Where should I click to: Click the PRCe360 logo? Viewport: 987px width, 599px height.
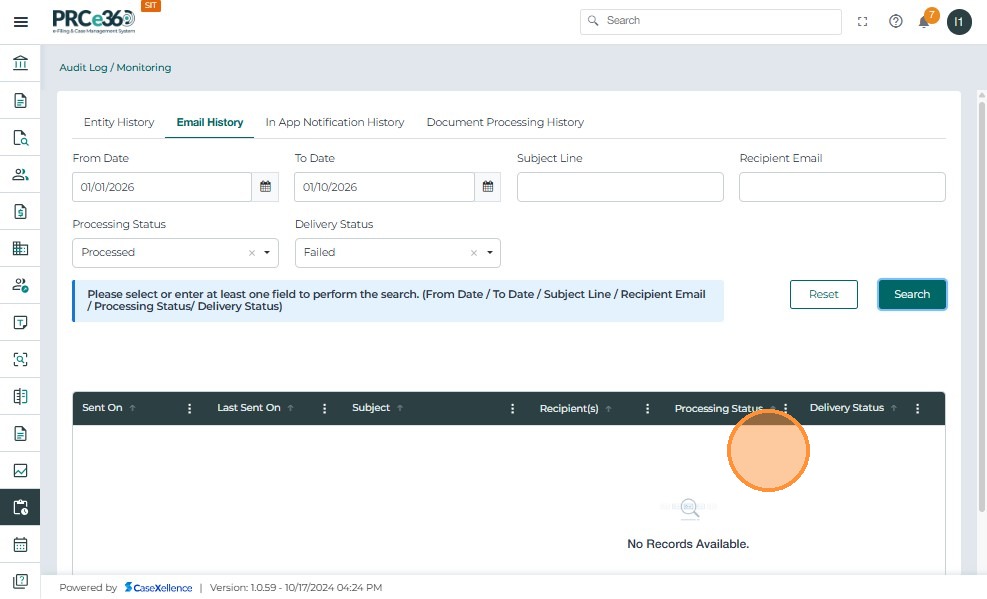pyautogui.click(x=94, y=21)
